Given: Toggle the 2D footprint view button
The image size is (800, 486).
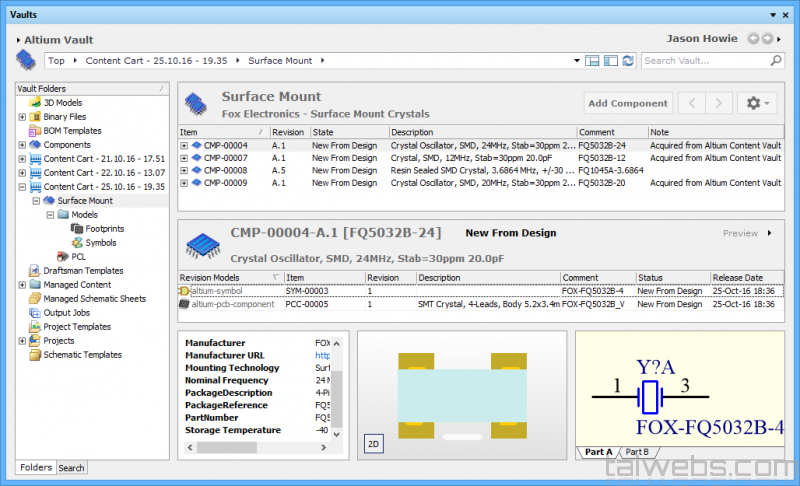Looking at the screenshot, I should (x=372, y=443).
